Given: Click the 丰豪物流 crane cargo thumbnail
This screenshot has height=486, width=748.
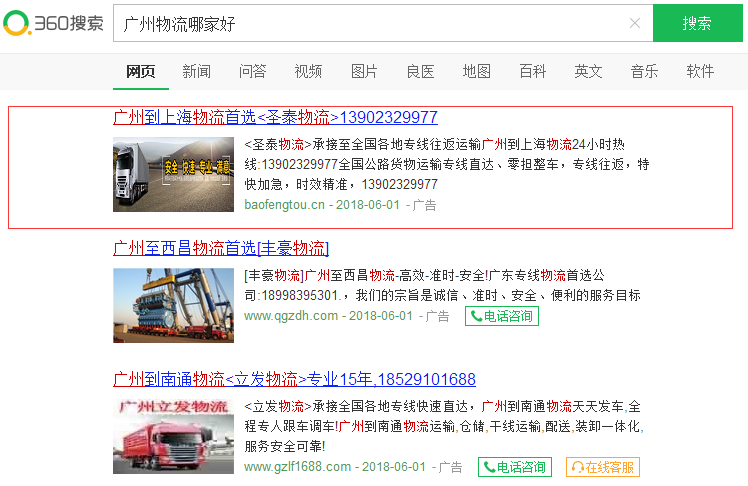Looking at the screenshot, I should click(173, 305).
